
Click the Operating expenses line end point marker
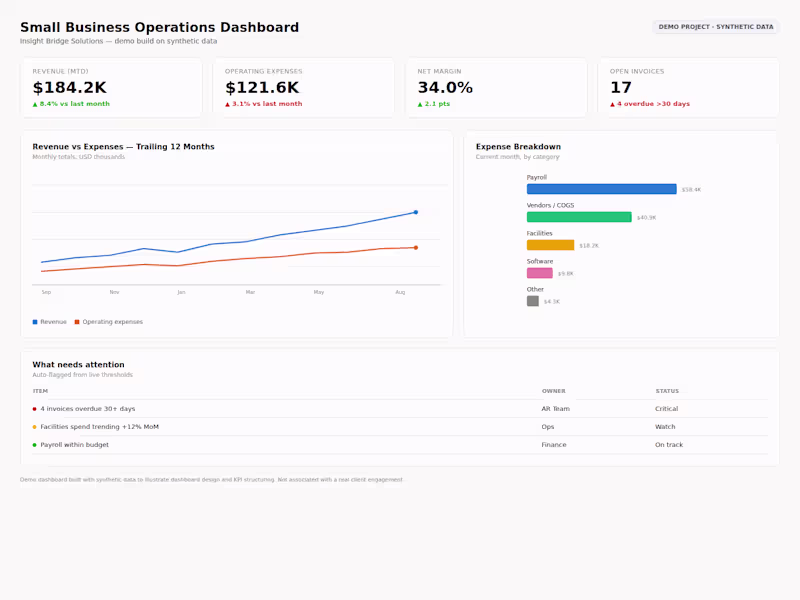tap(416, 248)
